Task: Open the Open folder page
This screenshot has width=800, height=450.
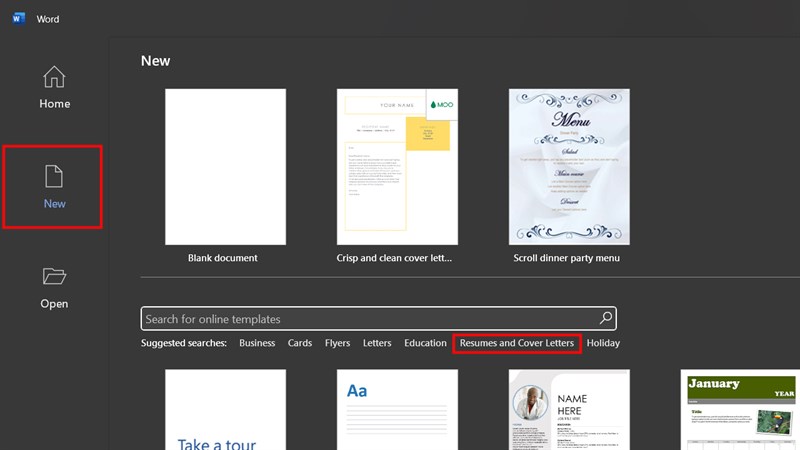Action: 54,288
